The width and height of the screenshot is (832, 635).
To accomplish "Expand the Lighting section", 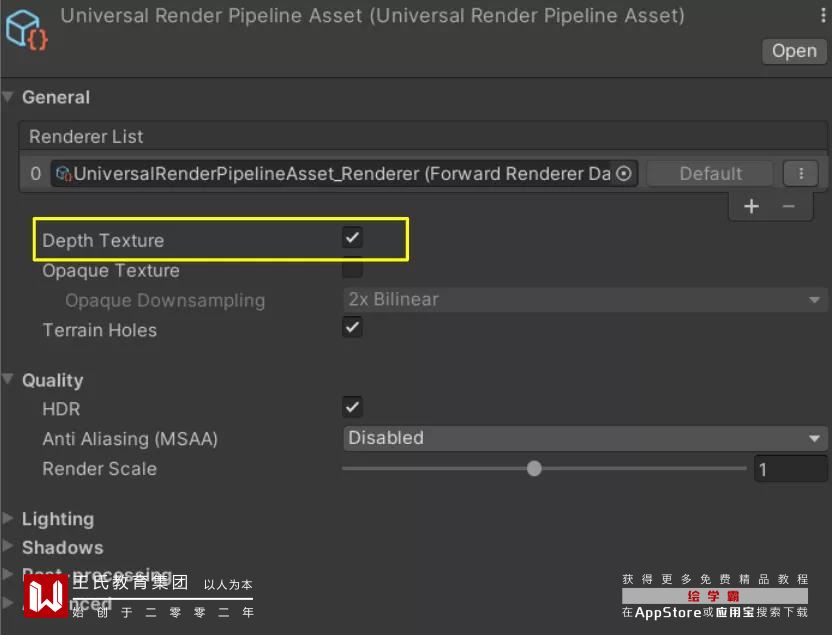I will point(9,519).
